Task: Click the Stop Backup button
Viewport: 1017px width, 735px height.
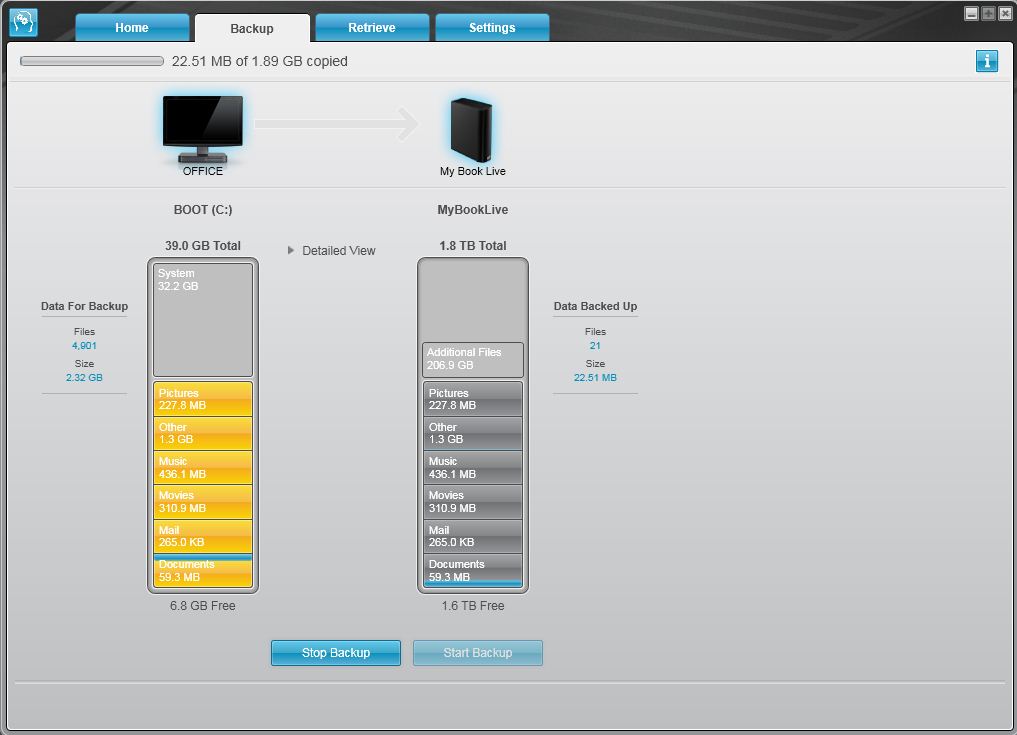Action: (x=336, y=653)
